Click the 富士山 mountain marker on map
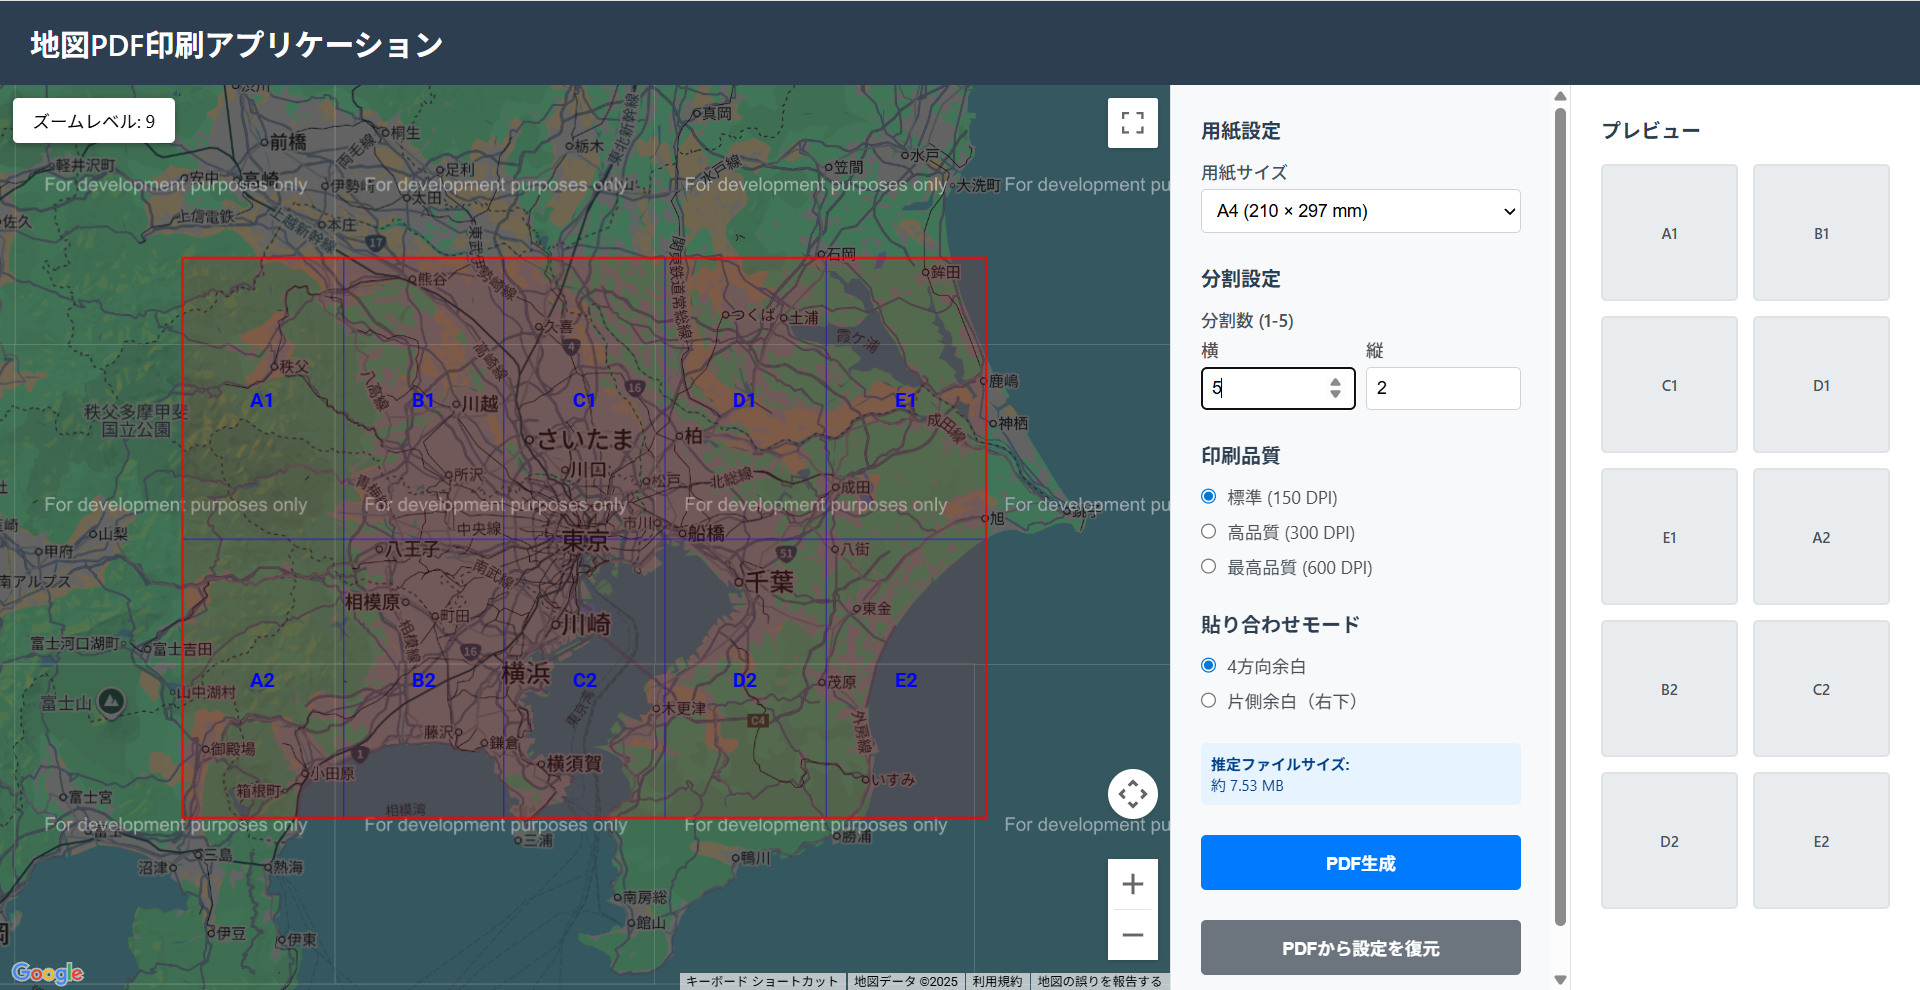 pos(110,702)
